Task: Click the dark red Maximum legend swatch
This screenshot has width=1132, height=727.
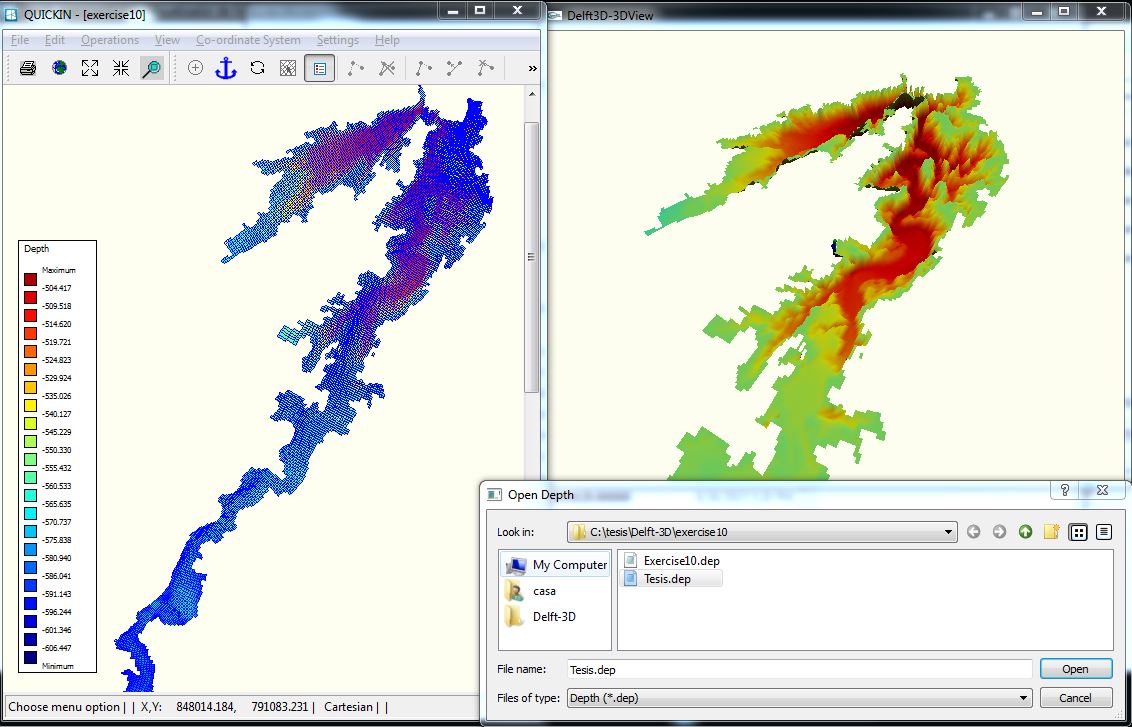Action: tap(30, 279)
